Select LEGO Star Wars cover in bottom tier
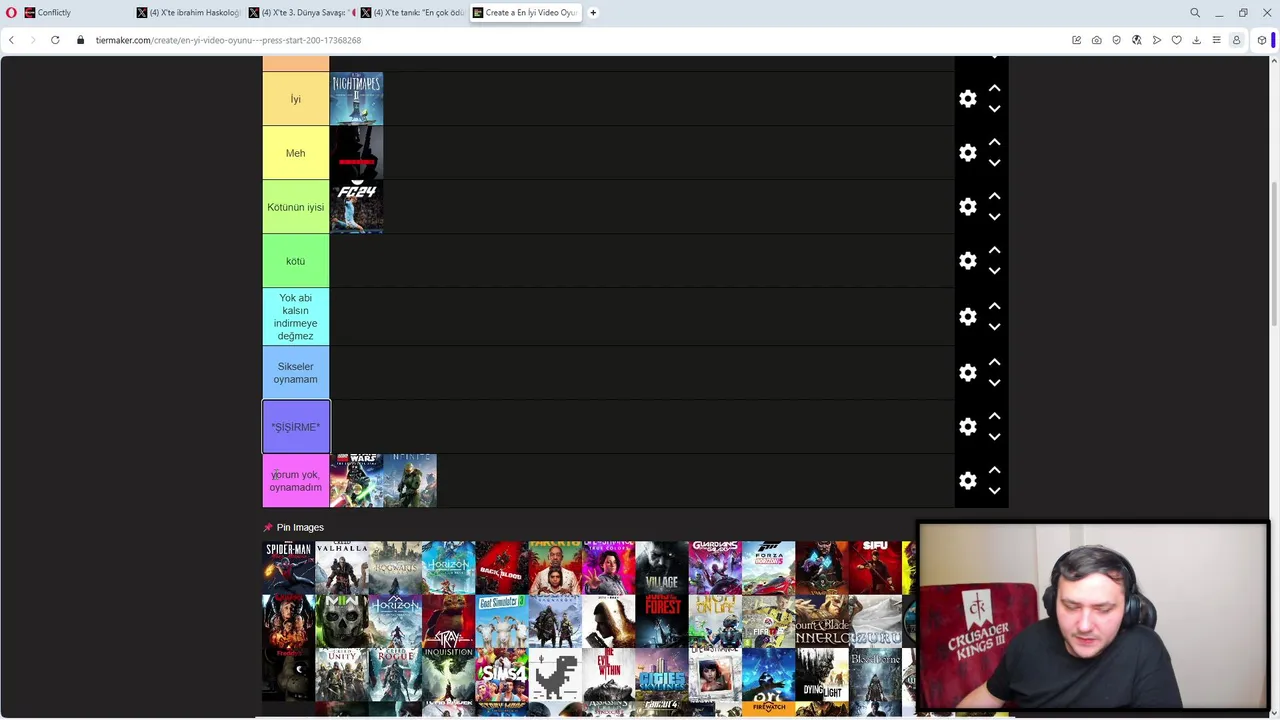 (x=357, y=481)
